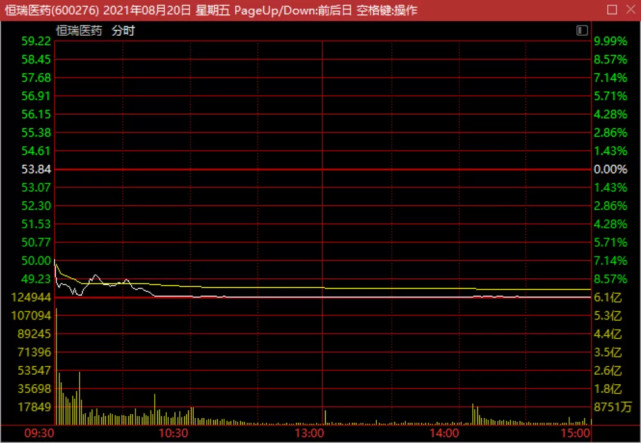
Task: Click price label 57.68
Action: (x=36, y=78)
